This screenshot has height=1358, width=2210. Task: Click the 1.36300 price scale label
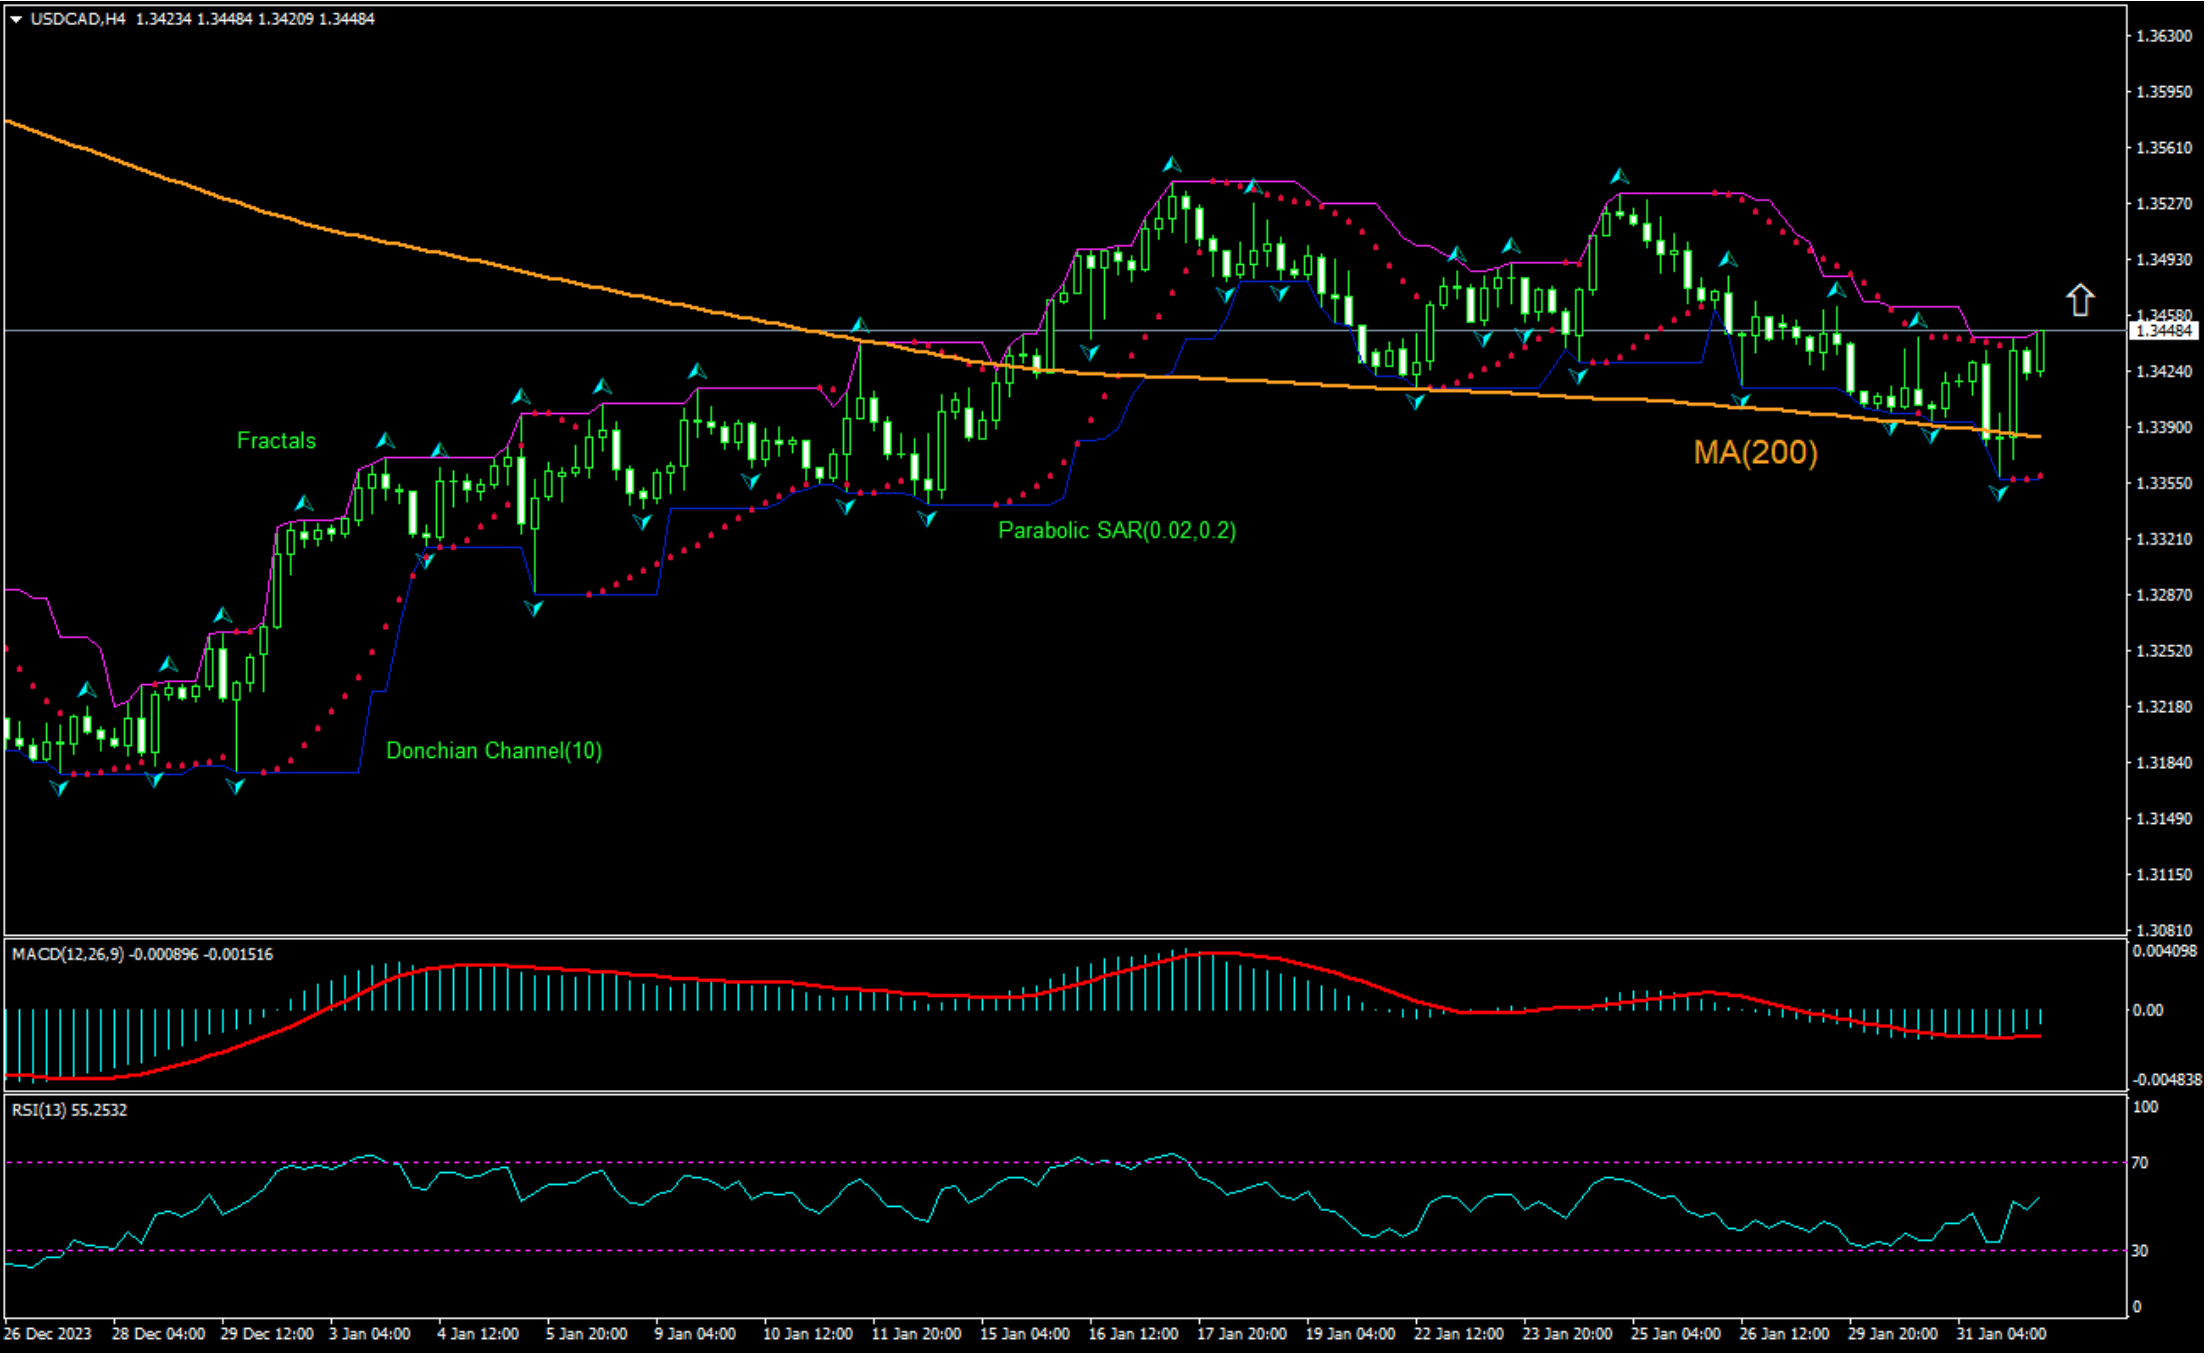(x=2163, y=36)
